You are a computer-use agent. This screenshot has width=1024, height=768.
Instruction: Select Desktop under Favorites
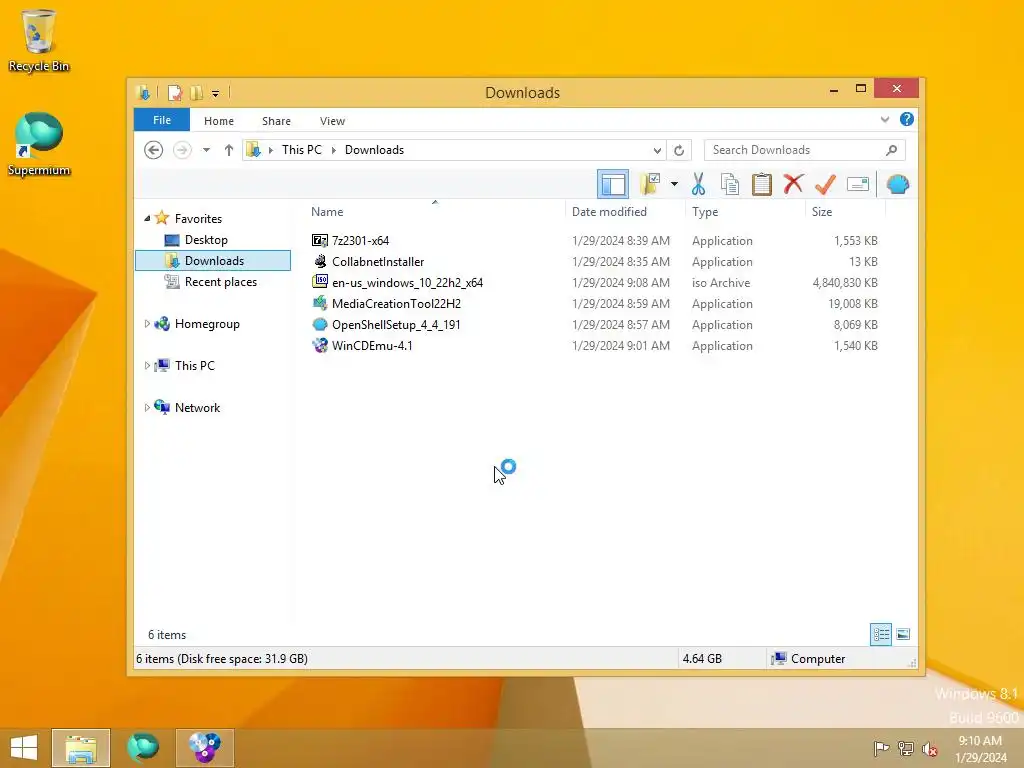(206, 240)
